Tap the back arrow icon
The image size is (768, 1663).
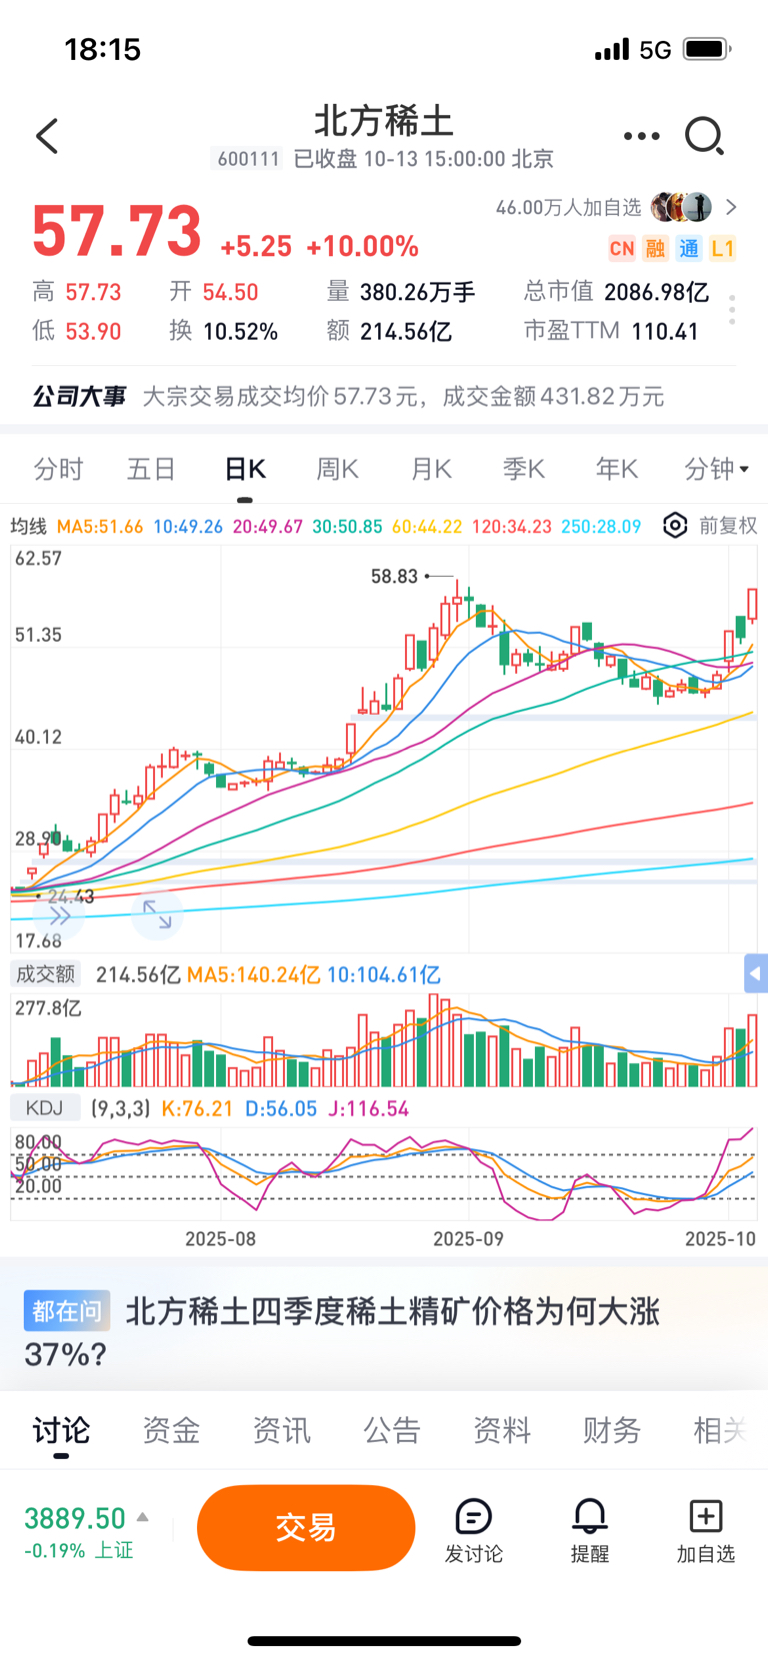[x=47, y=136]
